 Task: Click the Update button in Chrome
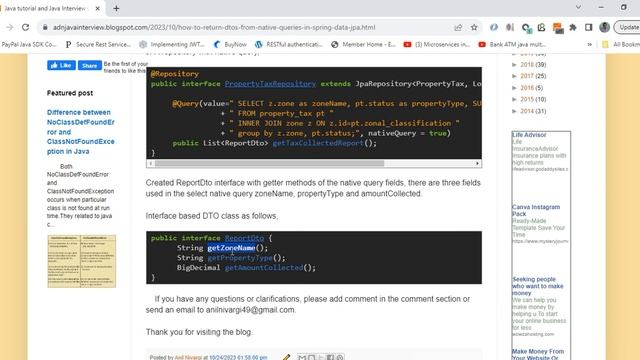click(627, 27)
